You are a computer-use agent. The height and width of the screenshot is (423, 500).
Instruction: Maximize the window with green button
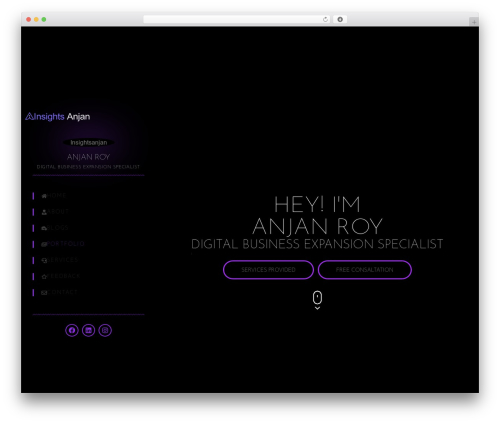(x=44, y=20)
